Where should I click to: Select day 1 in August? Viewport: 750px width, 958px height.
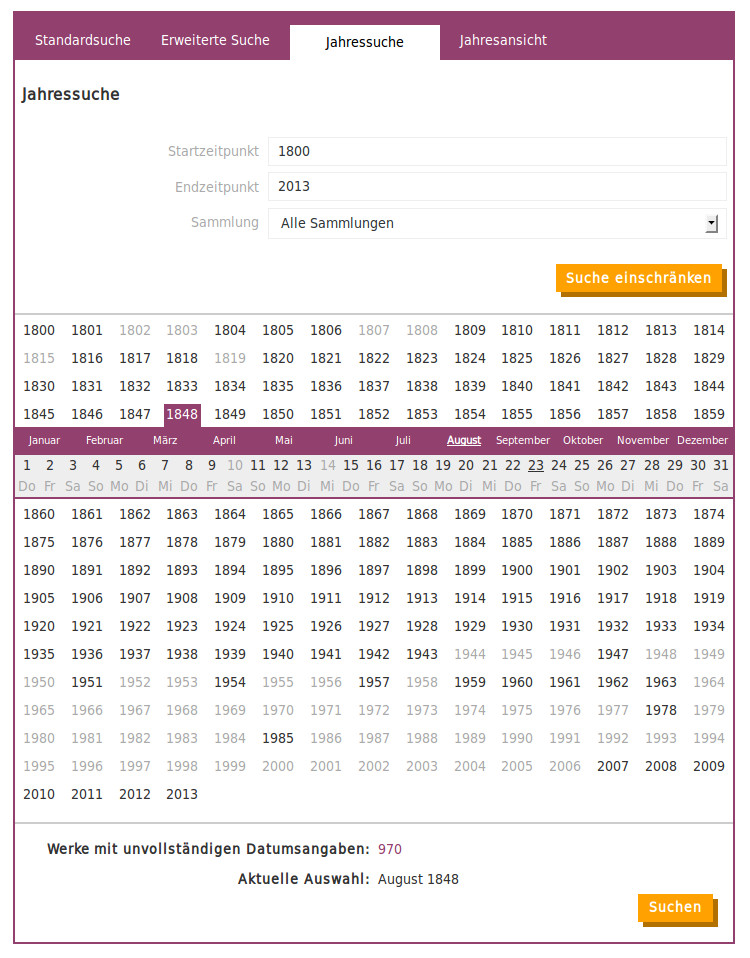tap(27, 466)
